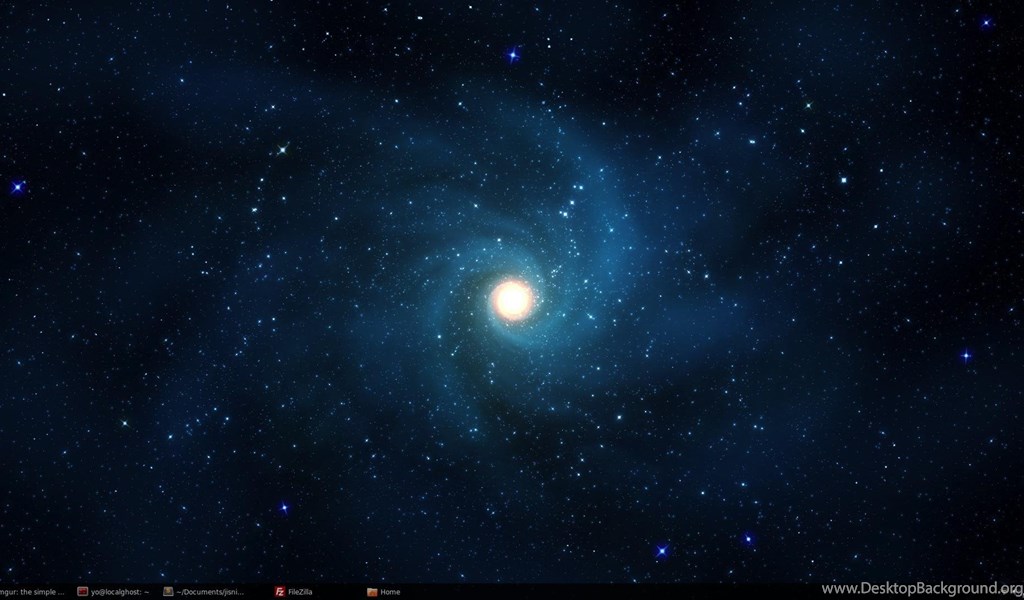
Task: Select the yo@localhost taskbar label
Action: (x=120, y=592)
